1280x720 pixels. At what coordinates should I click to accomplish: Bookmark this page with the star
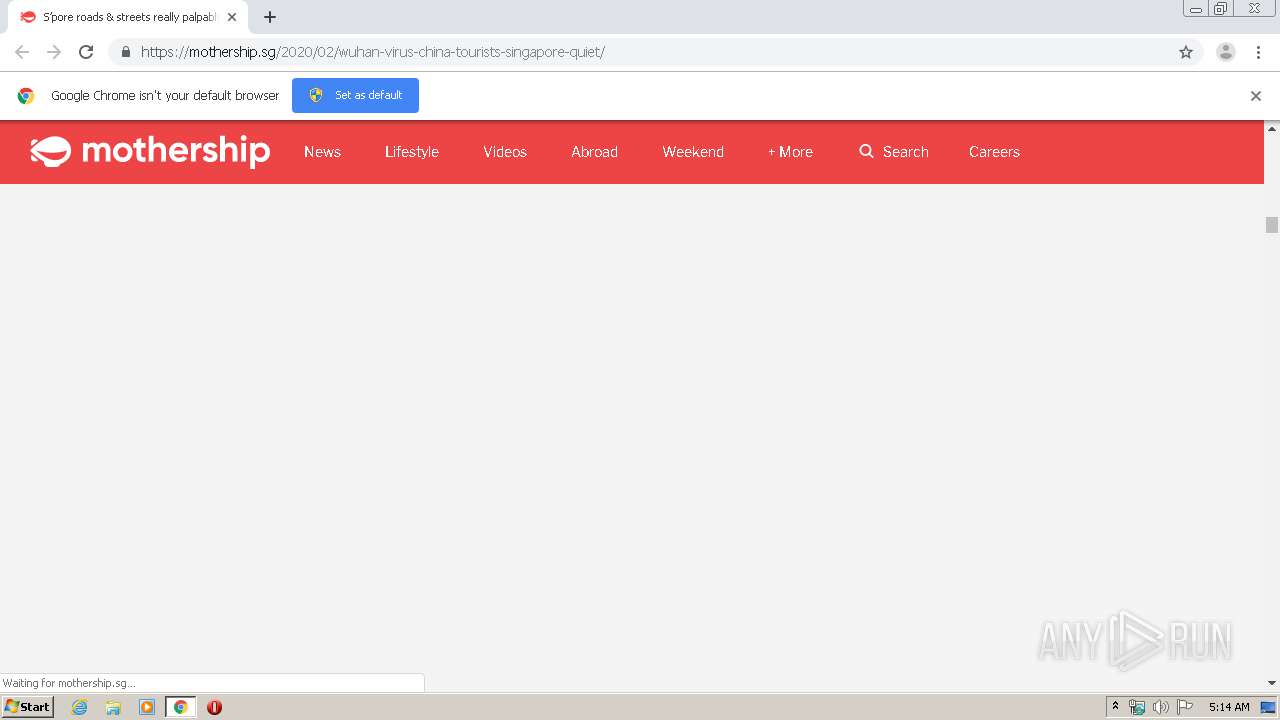click(x=1186, y=52)
